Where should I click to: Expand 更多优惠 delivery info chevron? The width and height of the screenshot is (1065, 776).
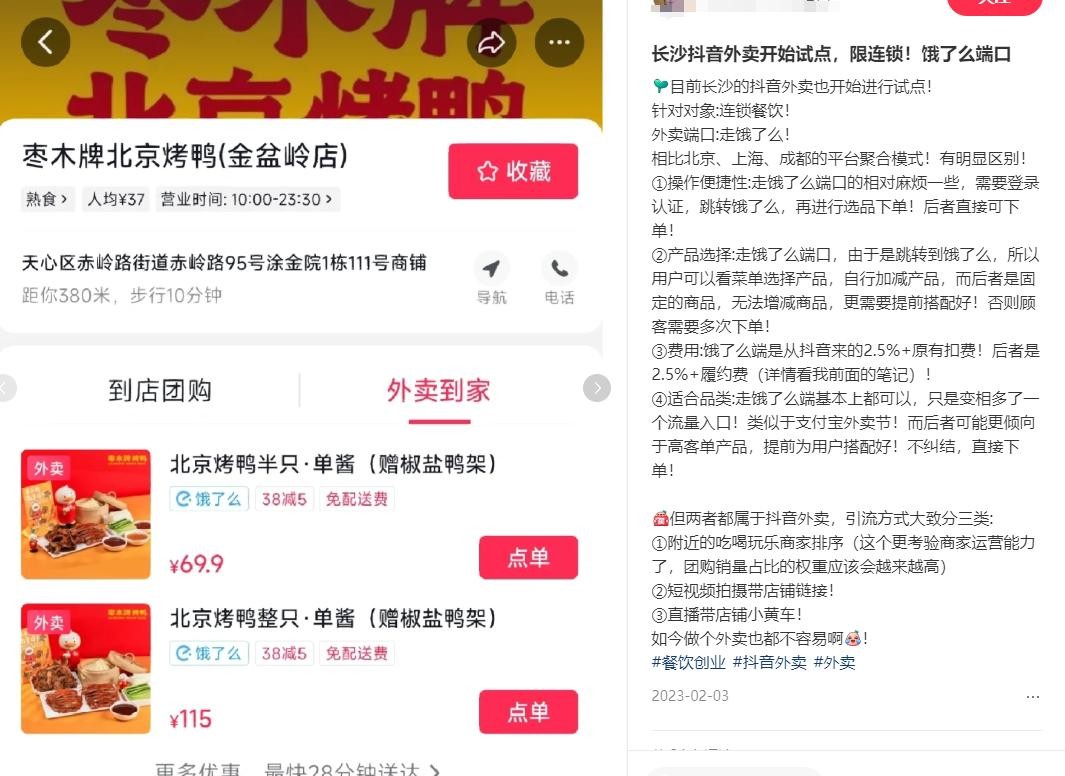tap(435, 770)
